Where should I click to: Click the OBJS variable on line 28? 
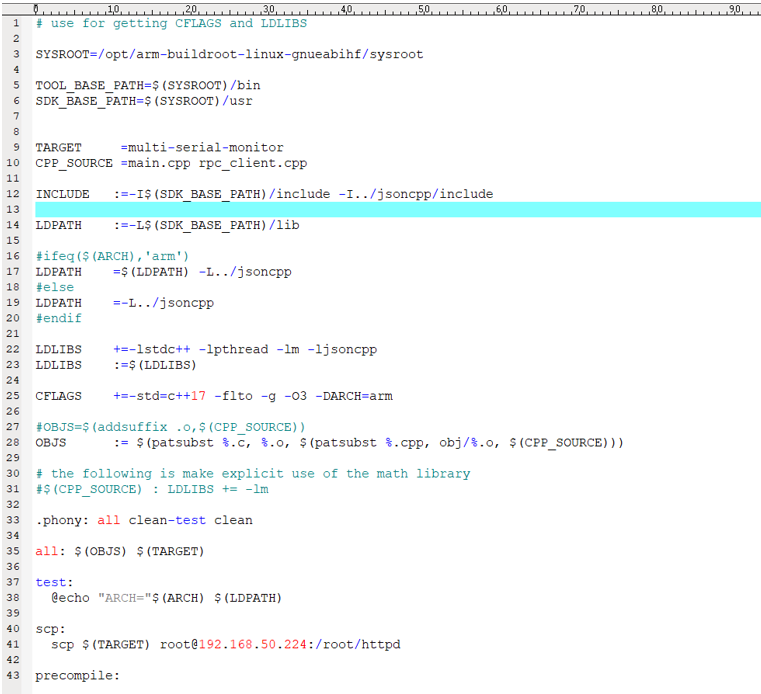click(50, 443)
